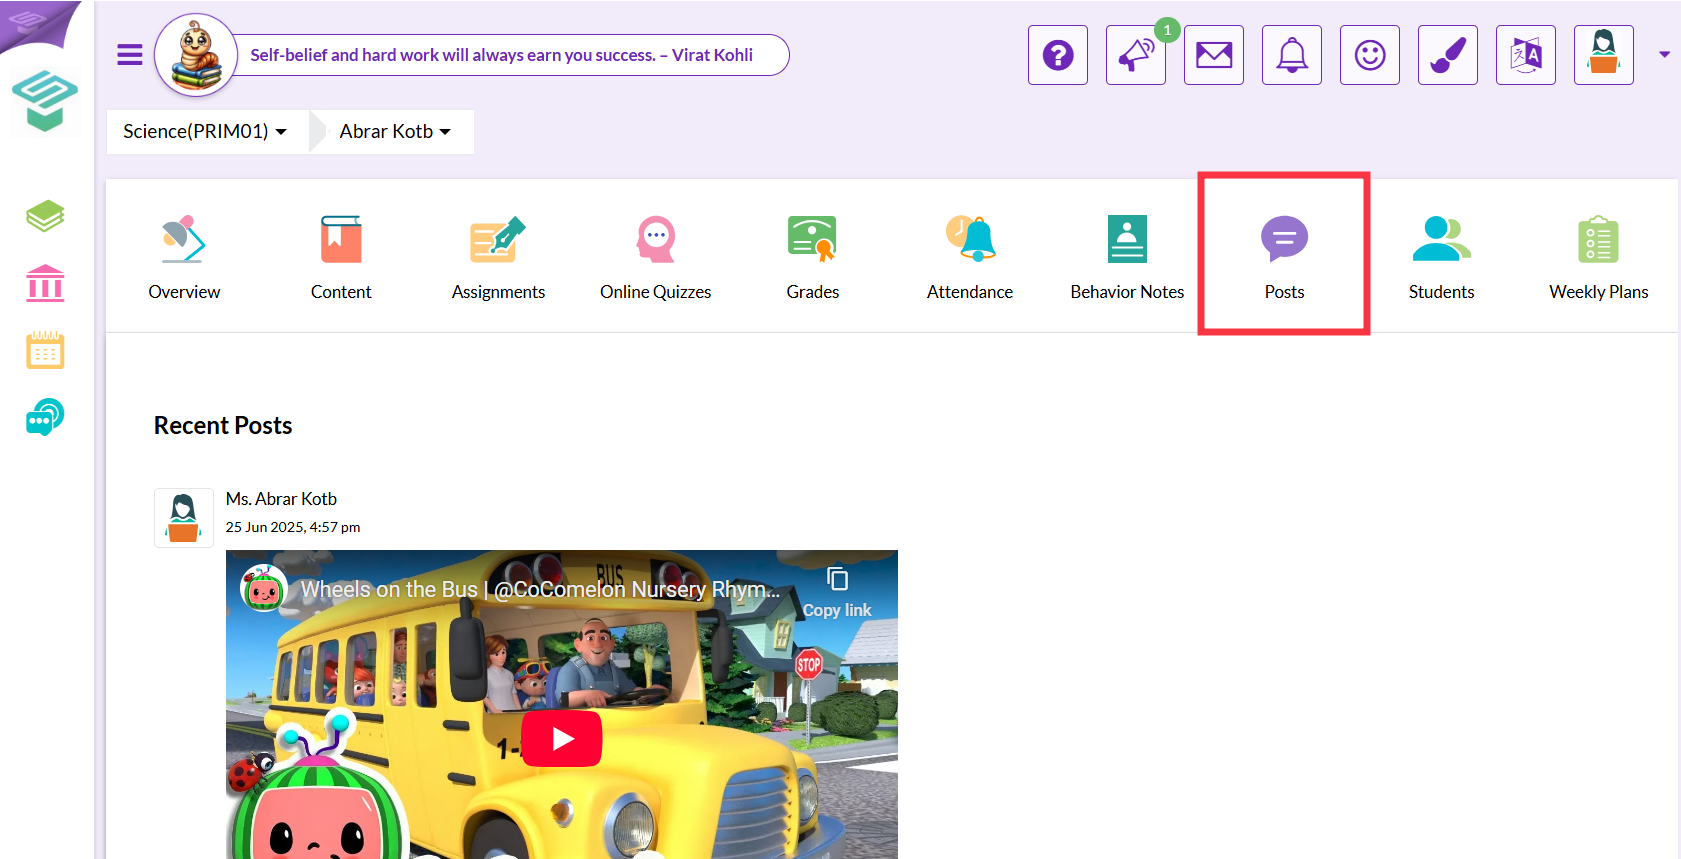Play the Wheels on the Bus video

pyautogui.click(x=562, y=739)
